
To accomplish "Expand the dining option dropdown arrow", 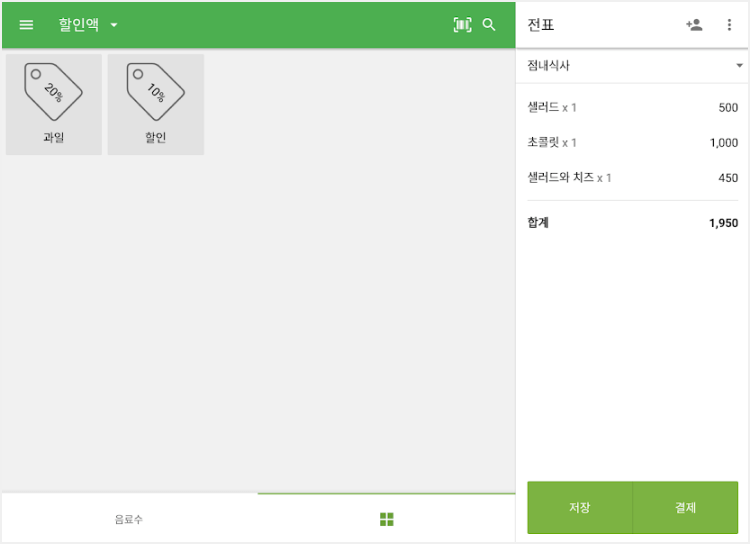I will (x=739, y=66).
